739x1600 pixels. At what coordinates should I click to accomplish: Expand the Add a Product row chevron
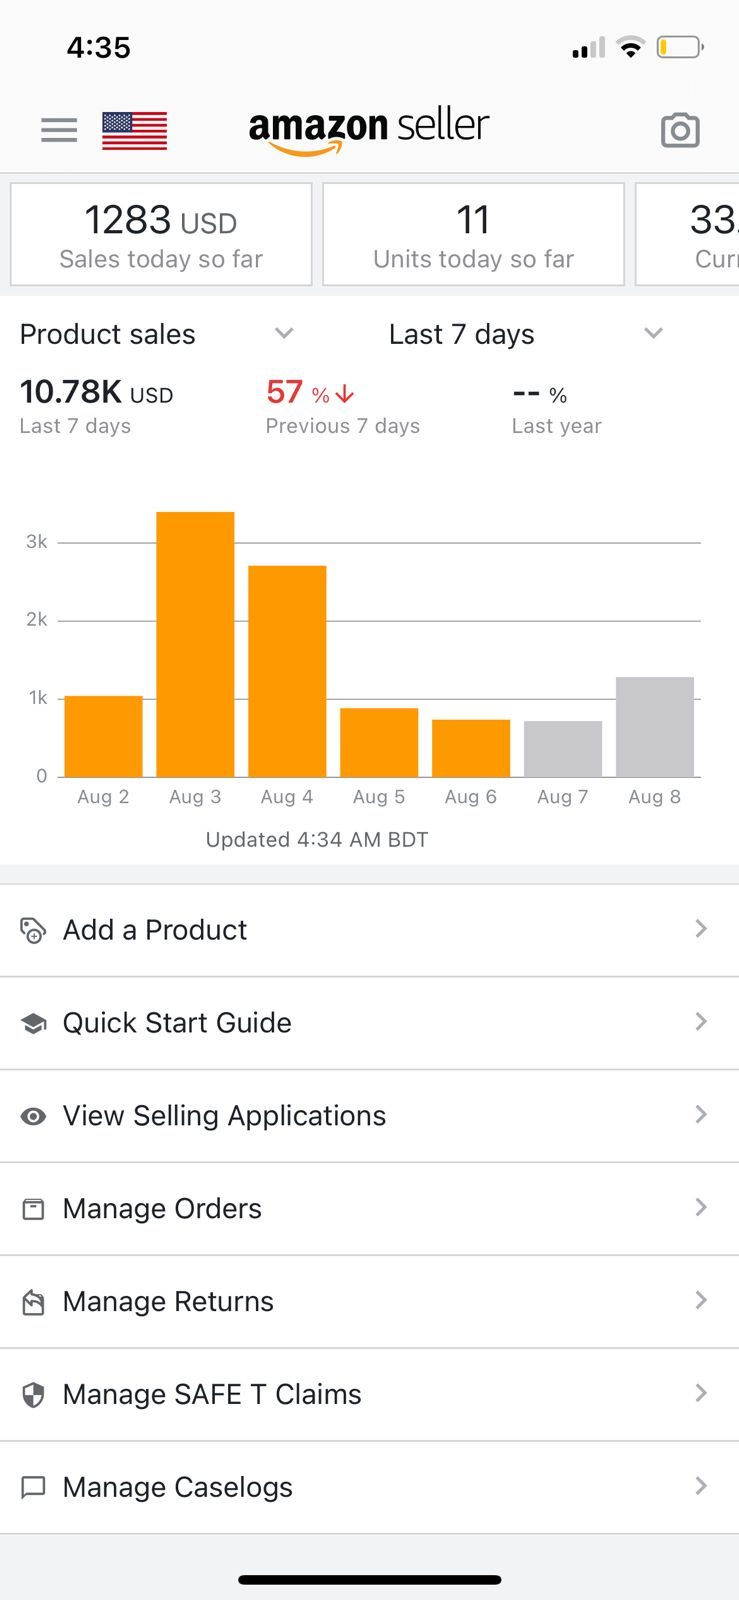pyautogui.click(x=701, y=929)
